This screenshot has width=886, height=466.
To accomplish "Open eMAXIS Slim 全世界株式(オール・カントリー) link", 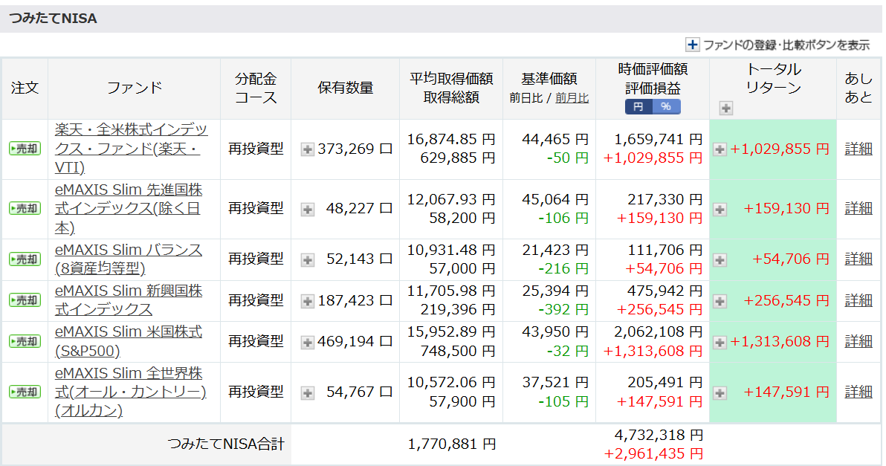I will [131, 391].
